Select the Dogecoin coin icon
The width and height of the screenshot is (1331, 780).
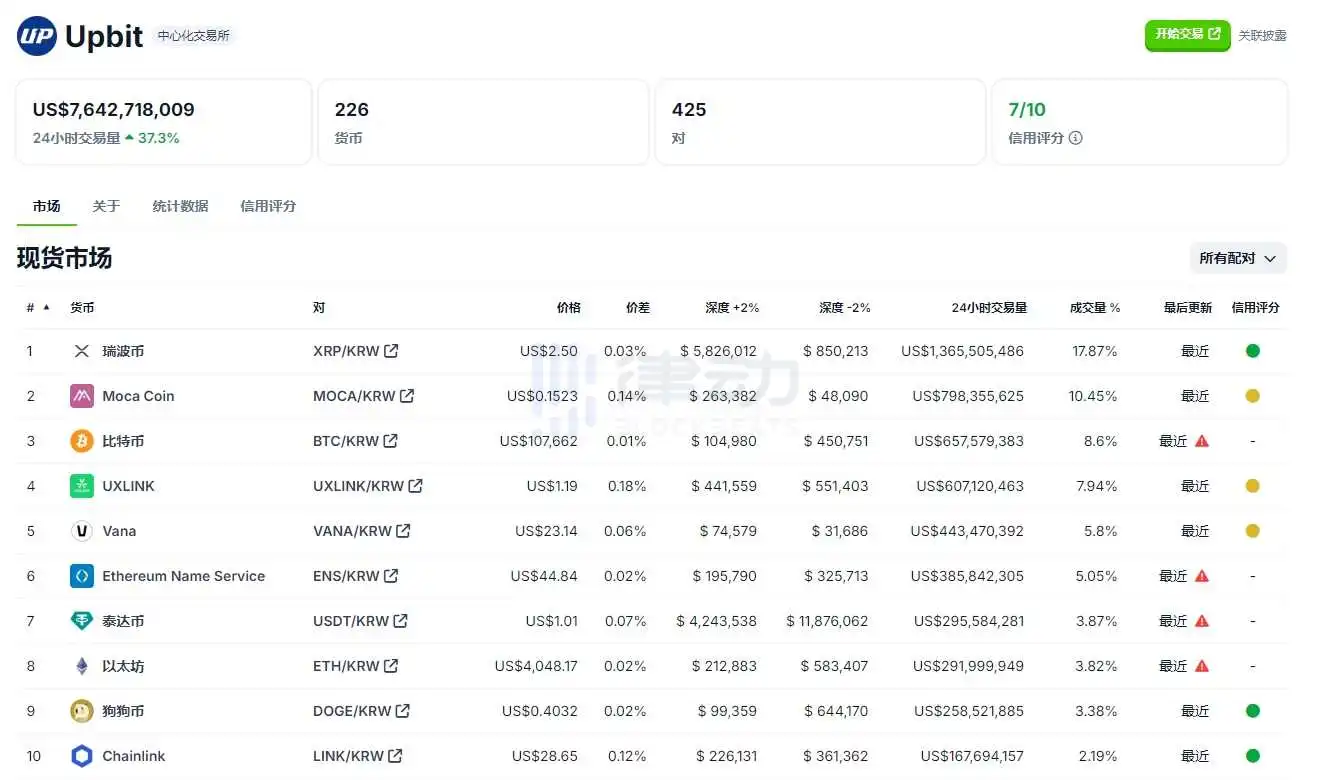point(81,711)
